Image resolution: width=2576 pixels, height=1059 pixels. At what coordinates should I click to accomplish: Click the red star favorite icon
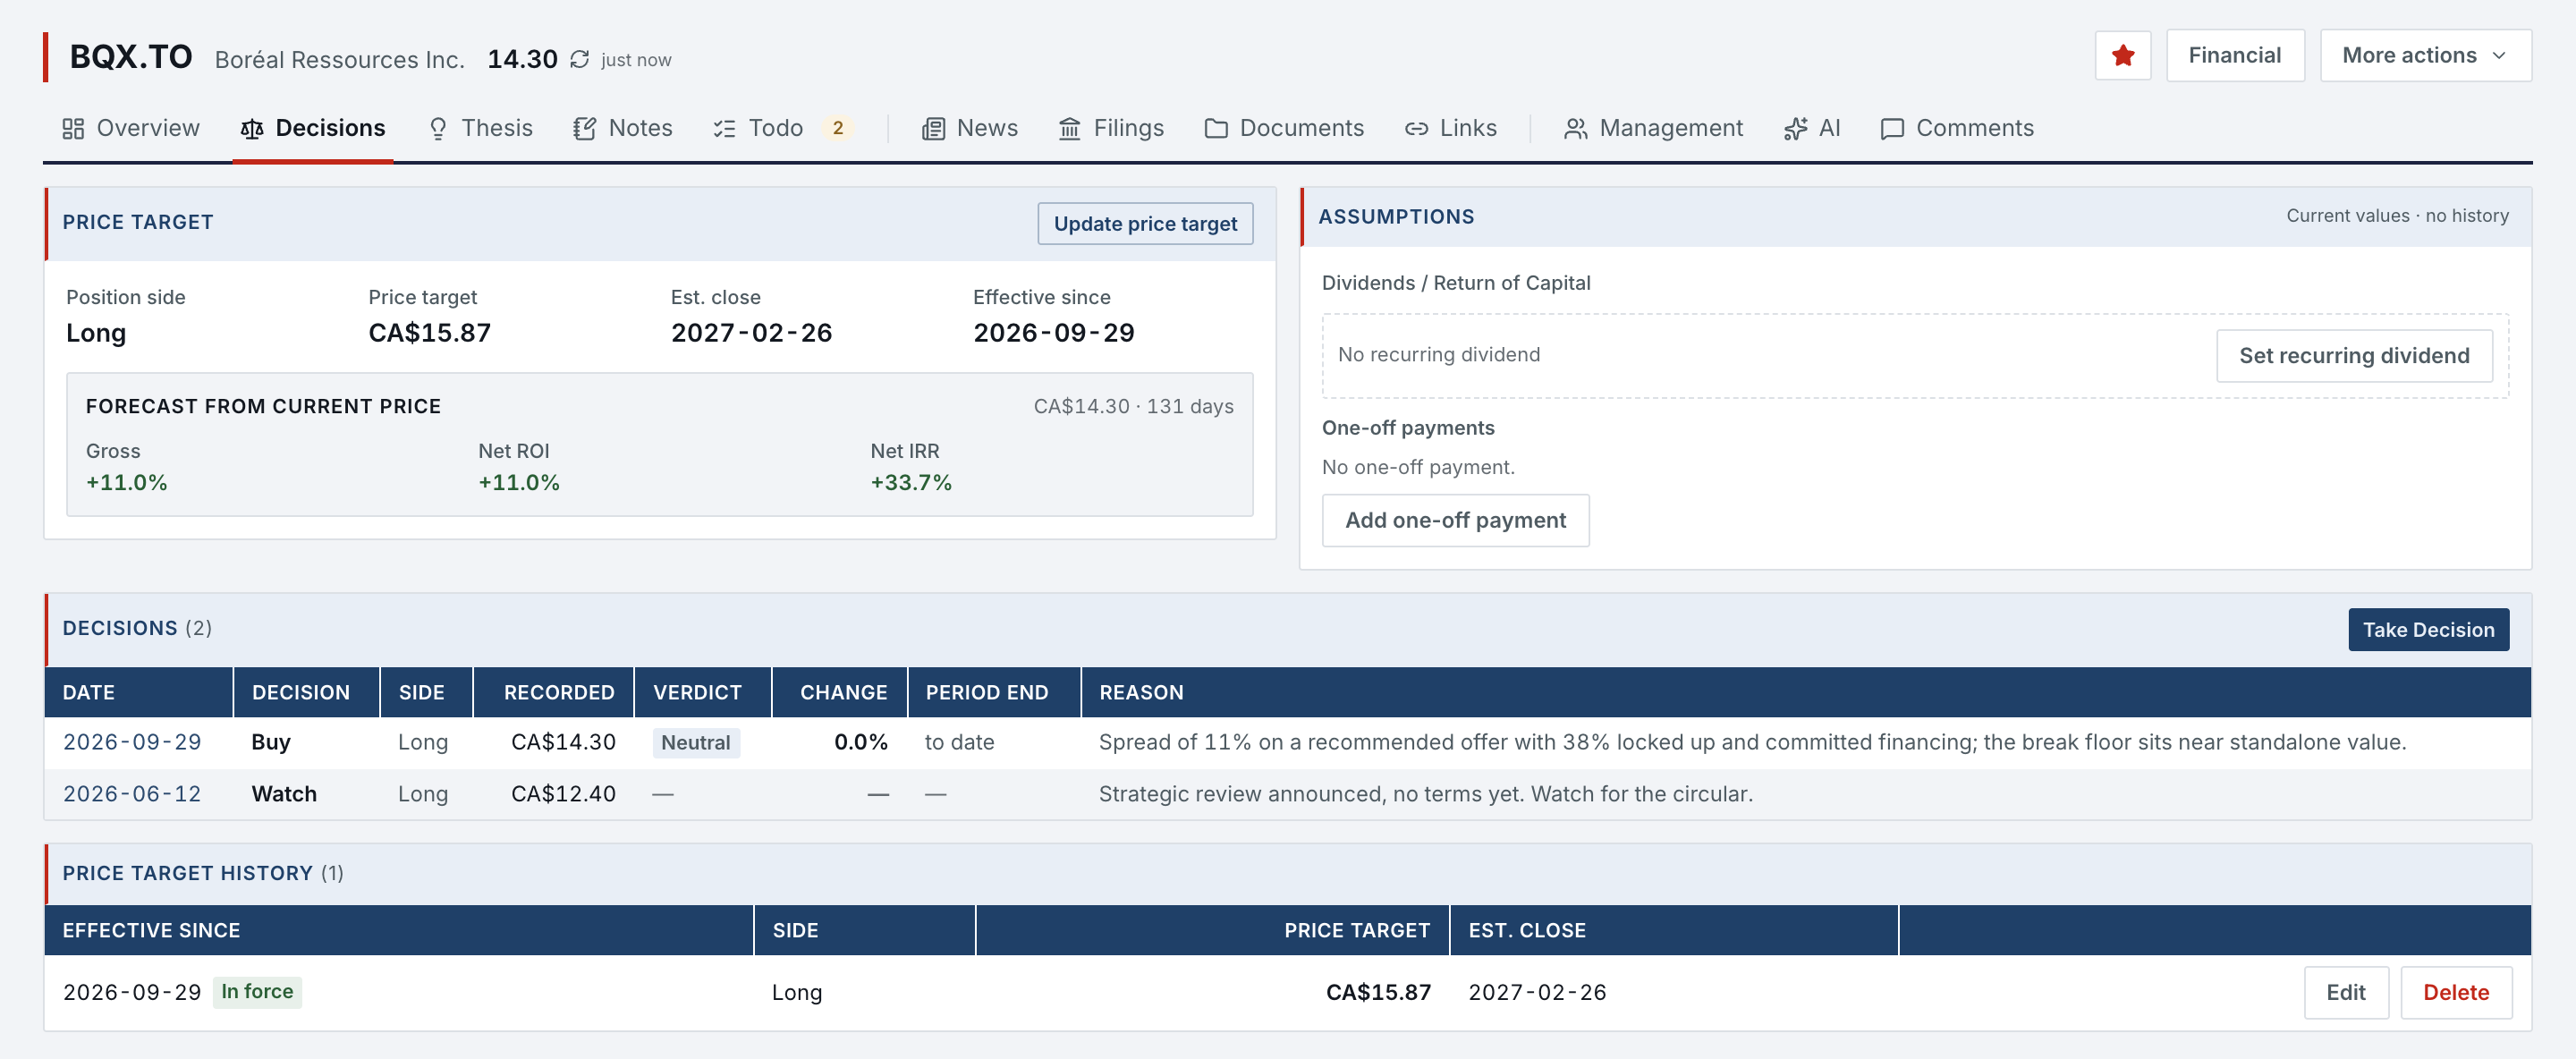pyautogui.click(x=2122, y=56)
